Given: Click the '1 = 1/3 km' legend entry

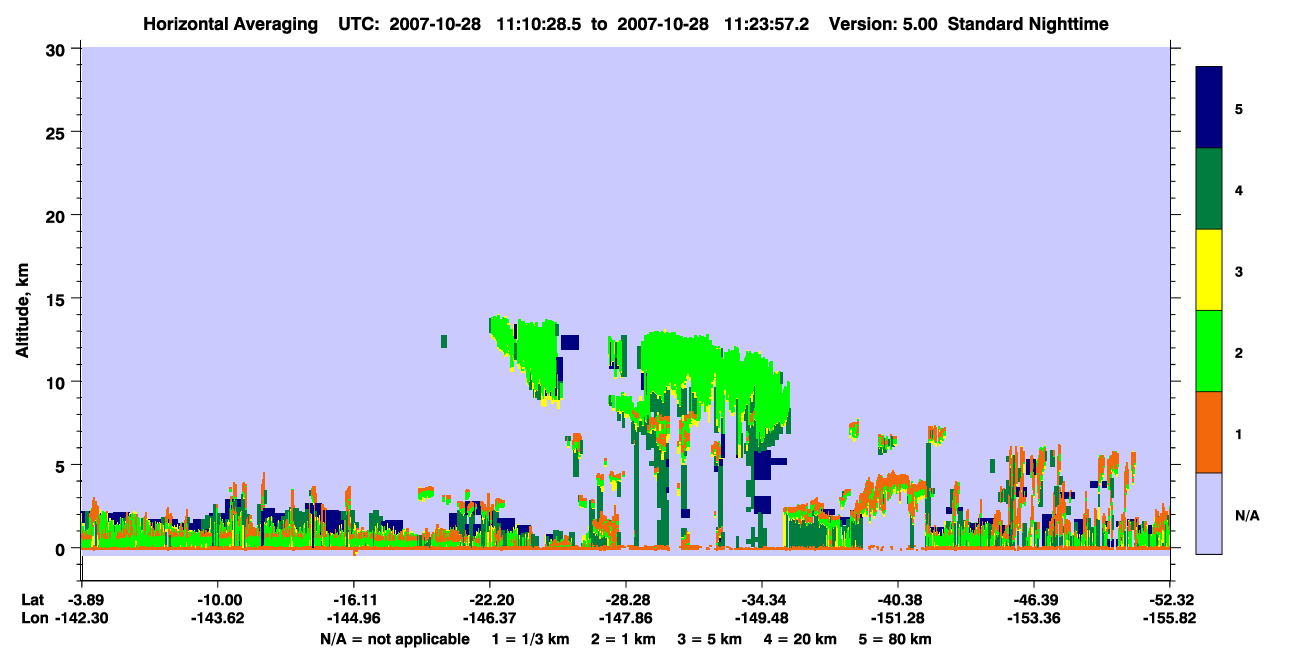Looking at the screenshot, I should click(531, 639).
